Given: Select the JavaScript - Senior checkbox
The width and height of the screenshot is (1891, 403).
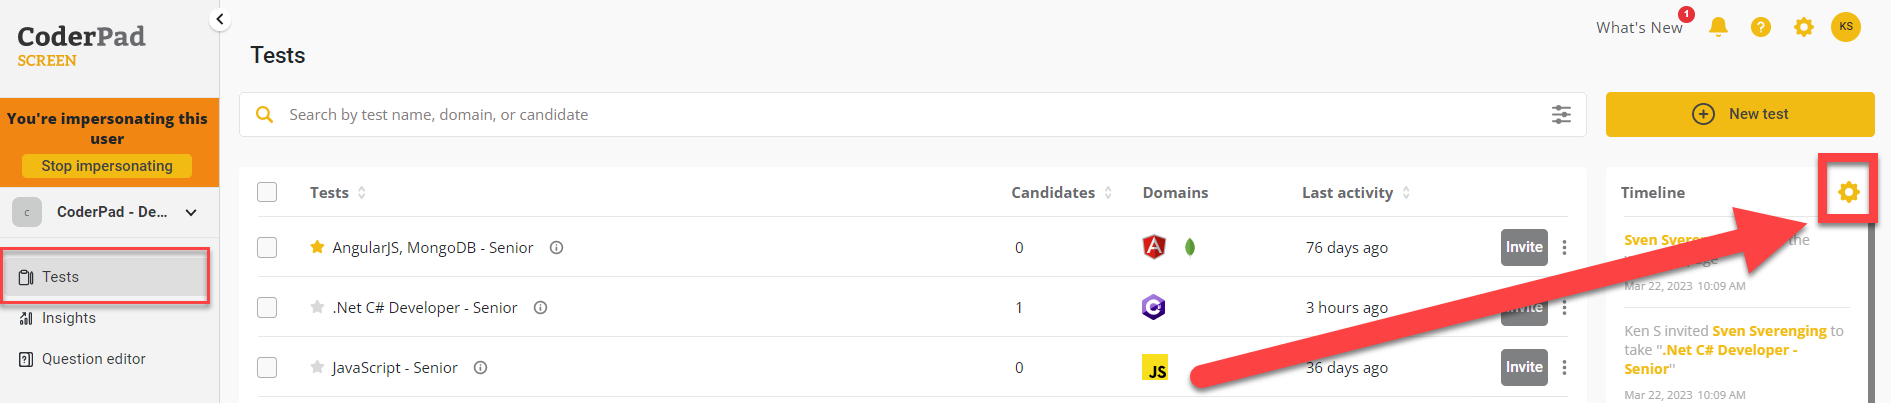Looking at the screenshot, I should 267,367.
